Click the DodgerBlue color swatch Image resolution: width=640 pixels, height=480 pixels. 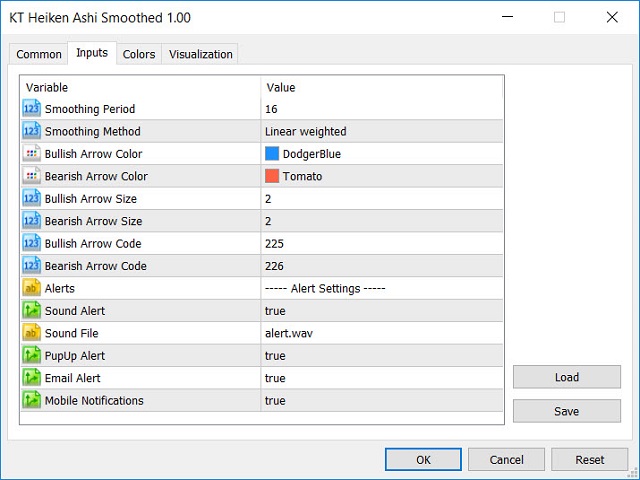[x=272, y=154]
